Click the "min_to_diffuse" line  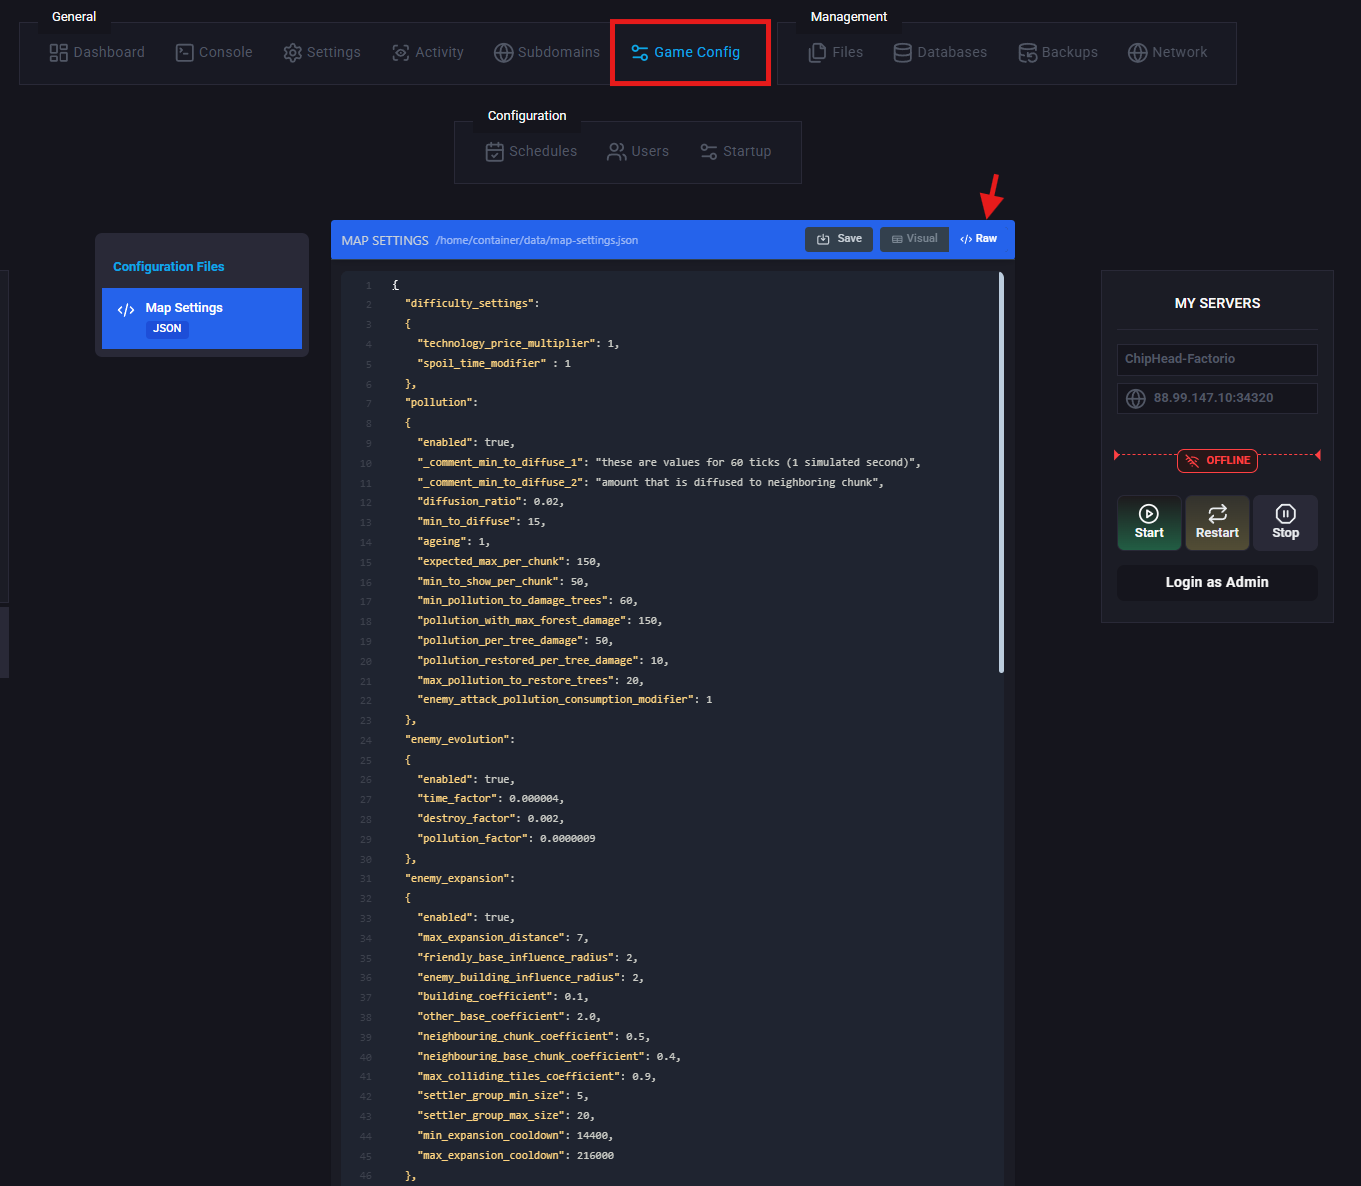pos(482,522)
